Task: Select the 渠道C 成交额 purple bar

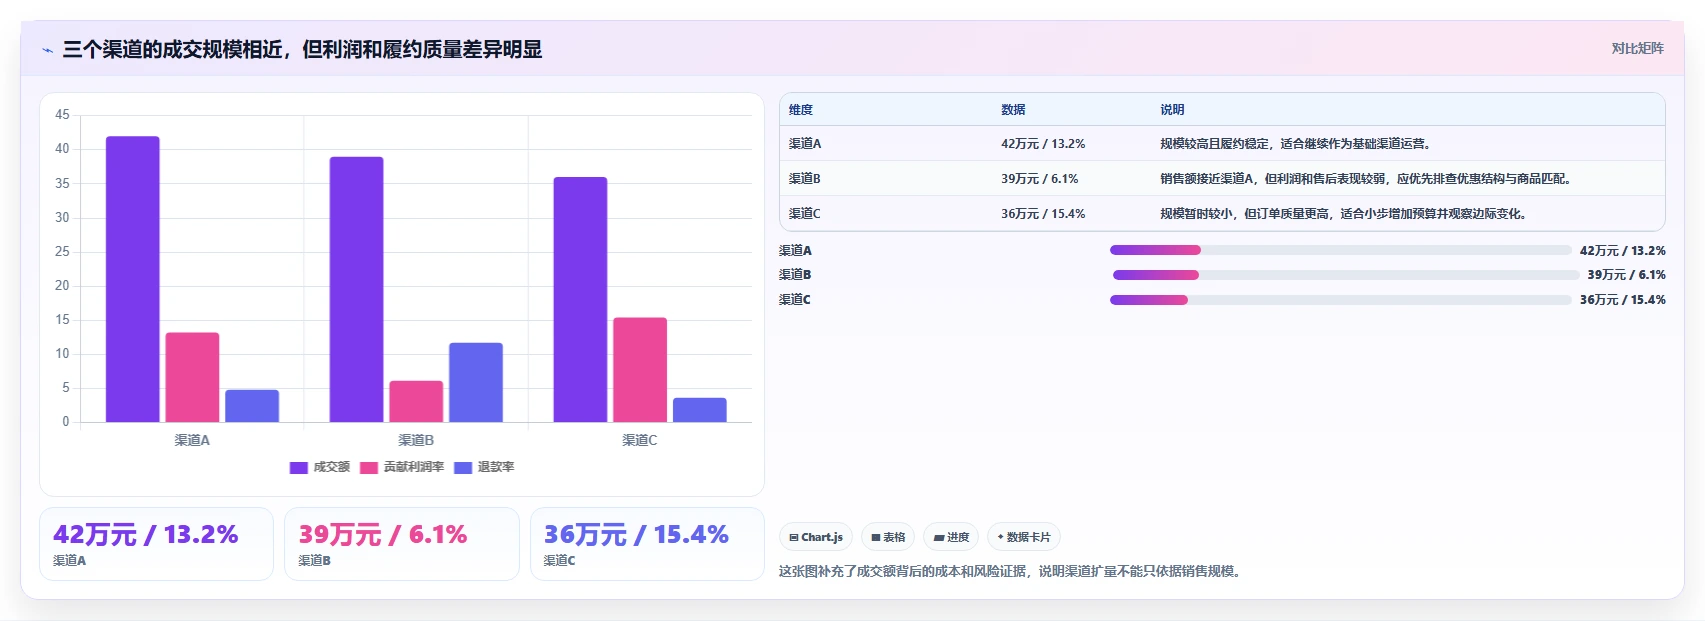Action: pos(581,299)
